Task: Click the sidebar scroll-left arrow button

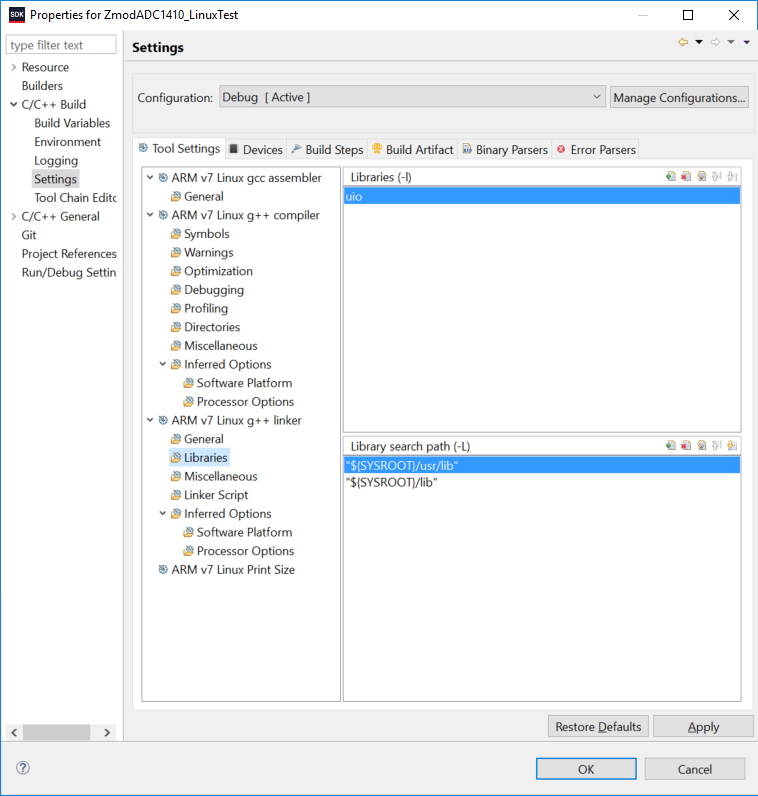Action: click(14, 732)
